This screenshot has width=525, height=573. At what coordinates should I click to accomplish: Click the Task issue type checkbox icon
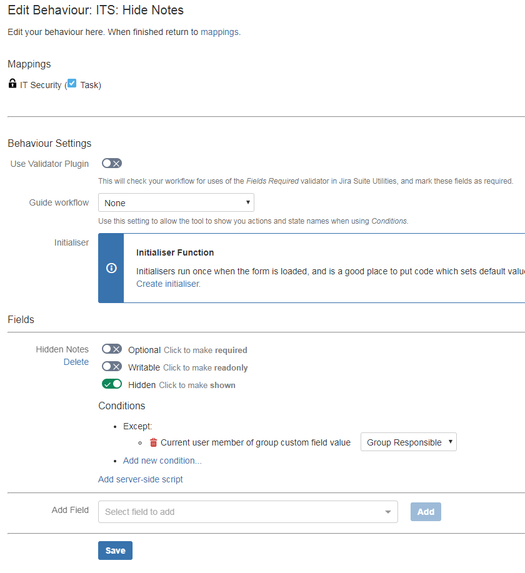72,83
